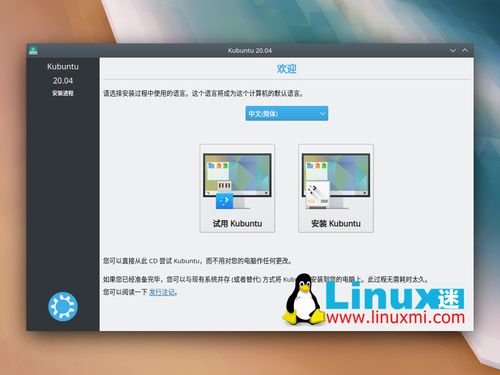500x375 pixels.
Task: Click the Kubuntu 20.04 window title
Action: pos(250,51)
